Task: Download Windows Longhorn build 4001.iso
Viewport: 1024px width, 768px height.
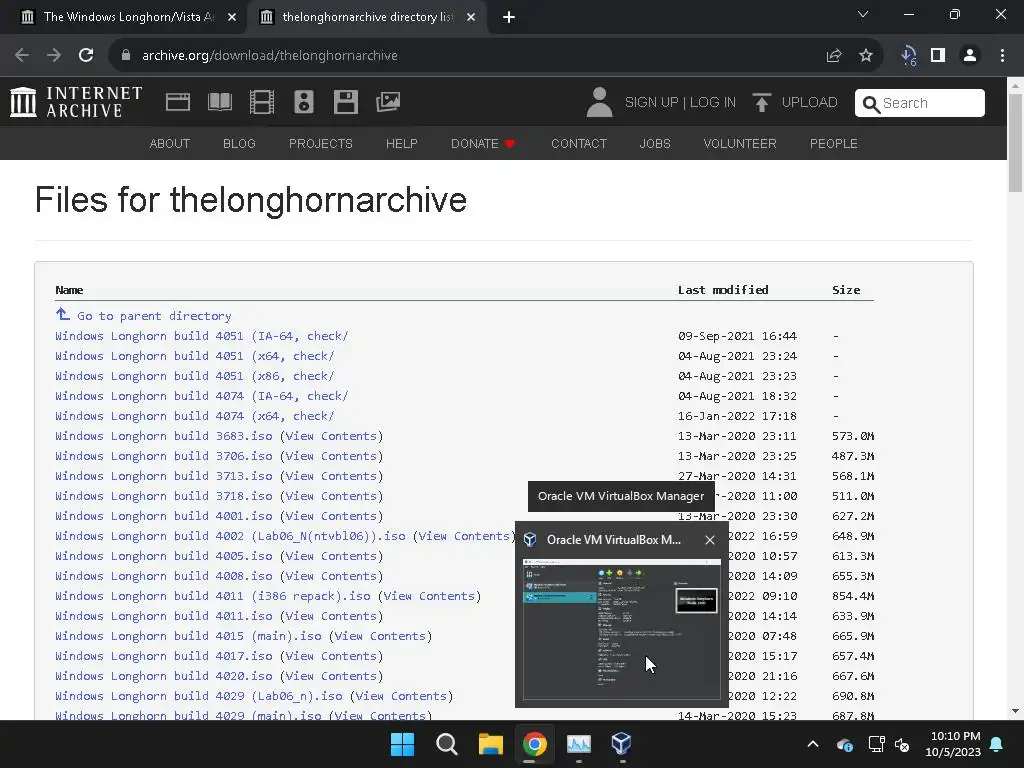Action: tap(164, 516)
